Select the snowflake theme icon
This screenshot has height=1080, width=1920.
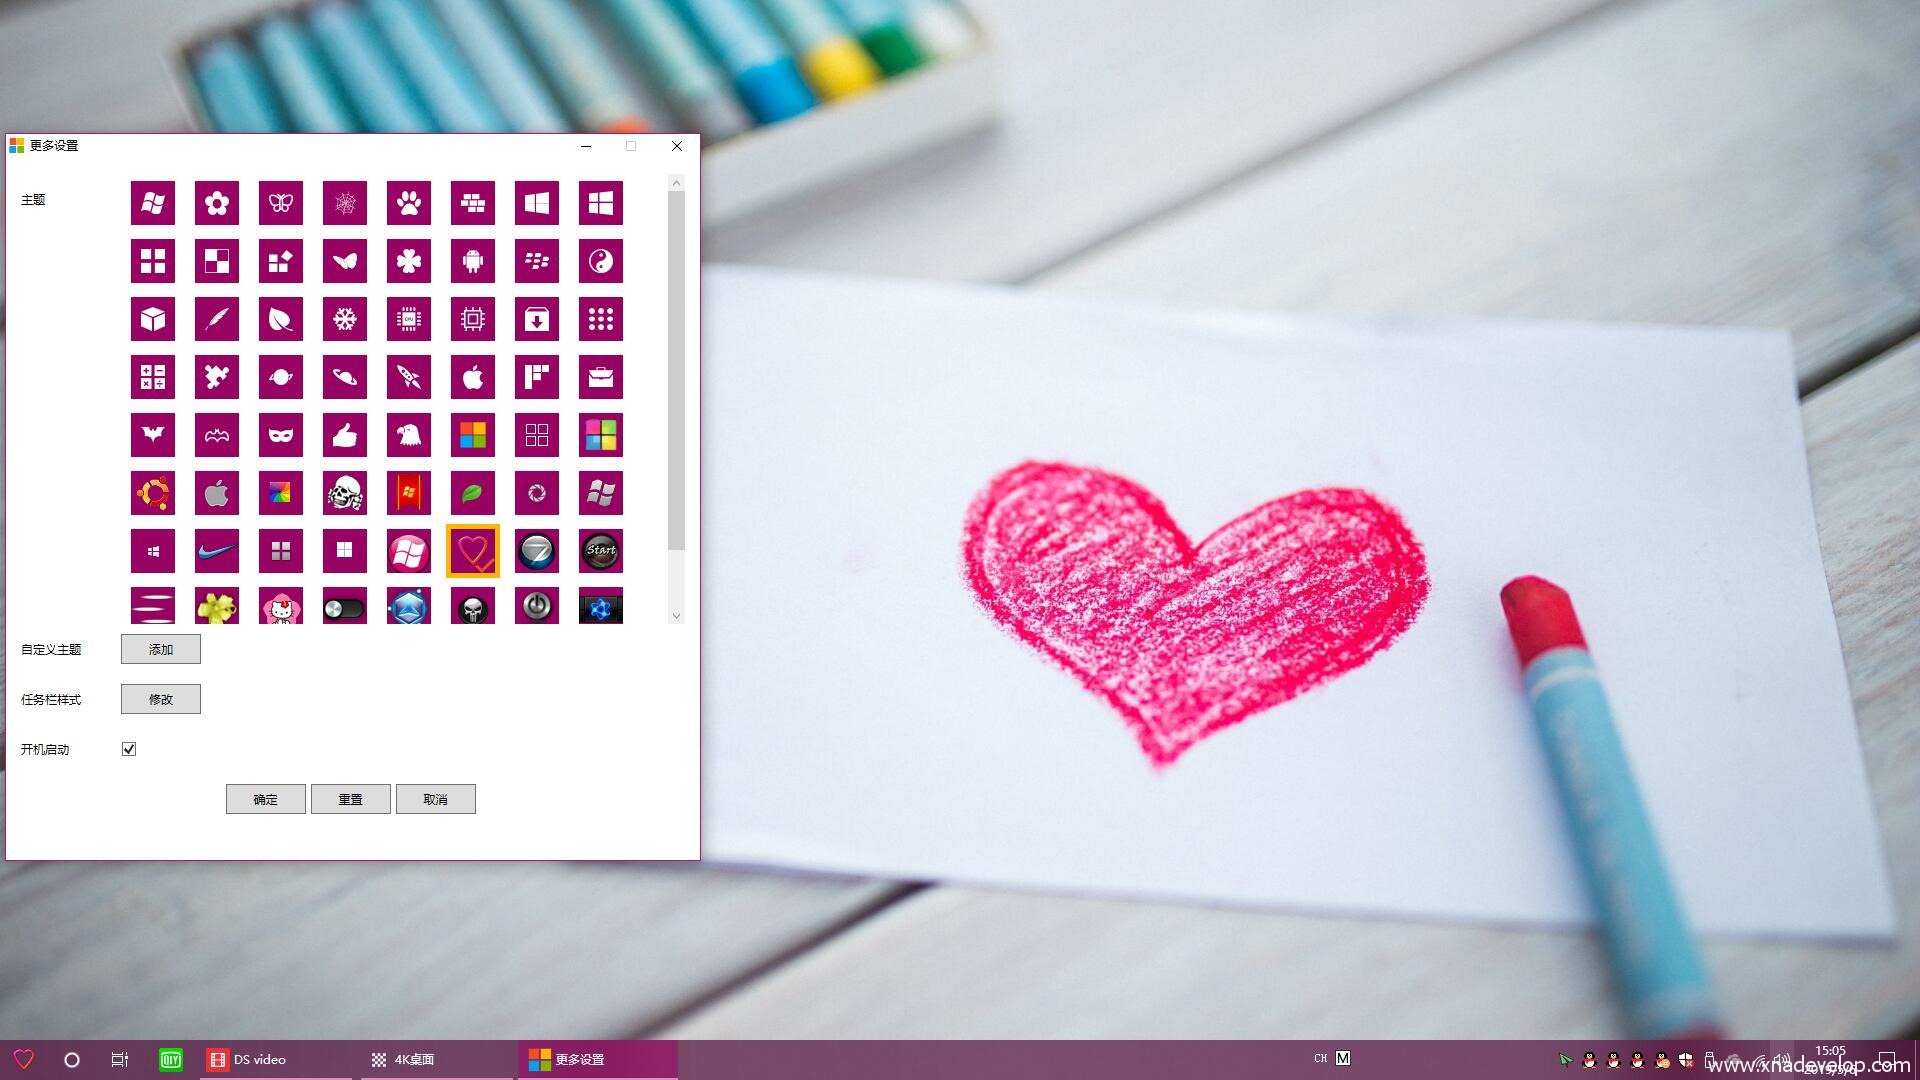point(344,319)
